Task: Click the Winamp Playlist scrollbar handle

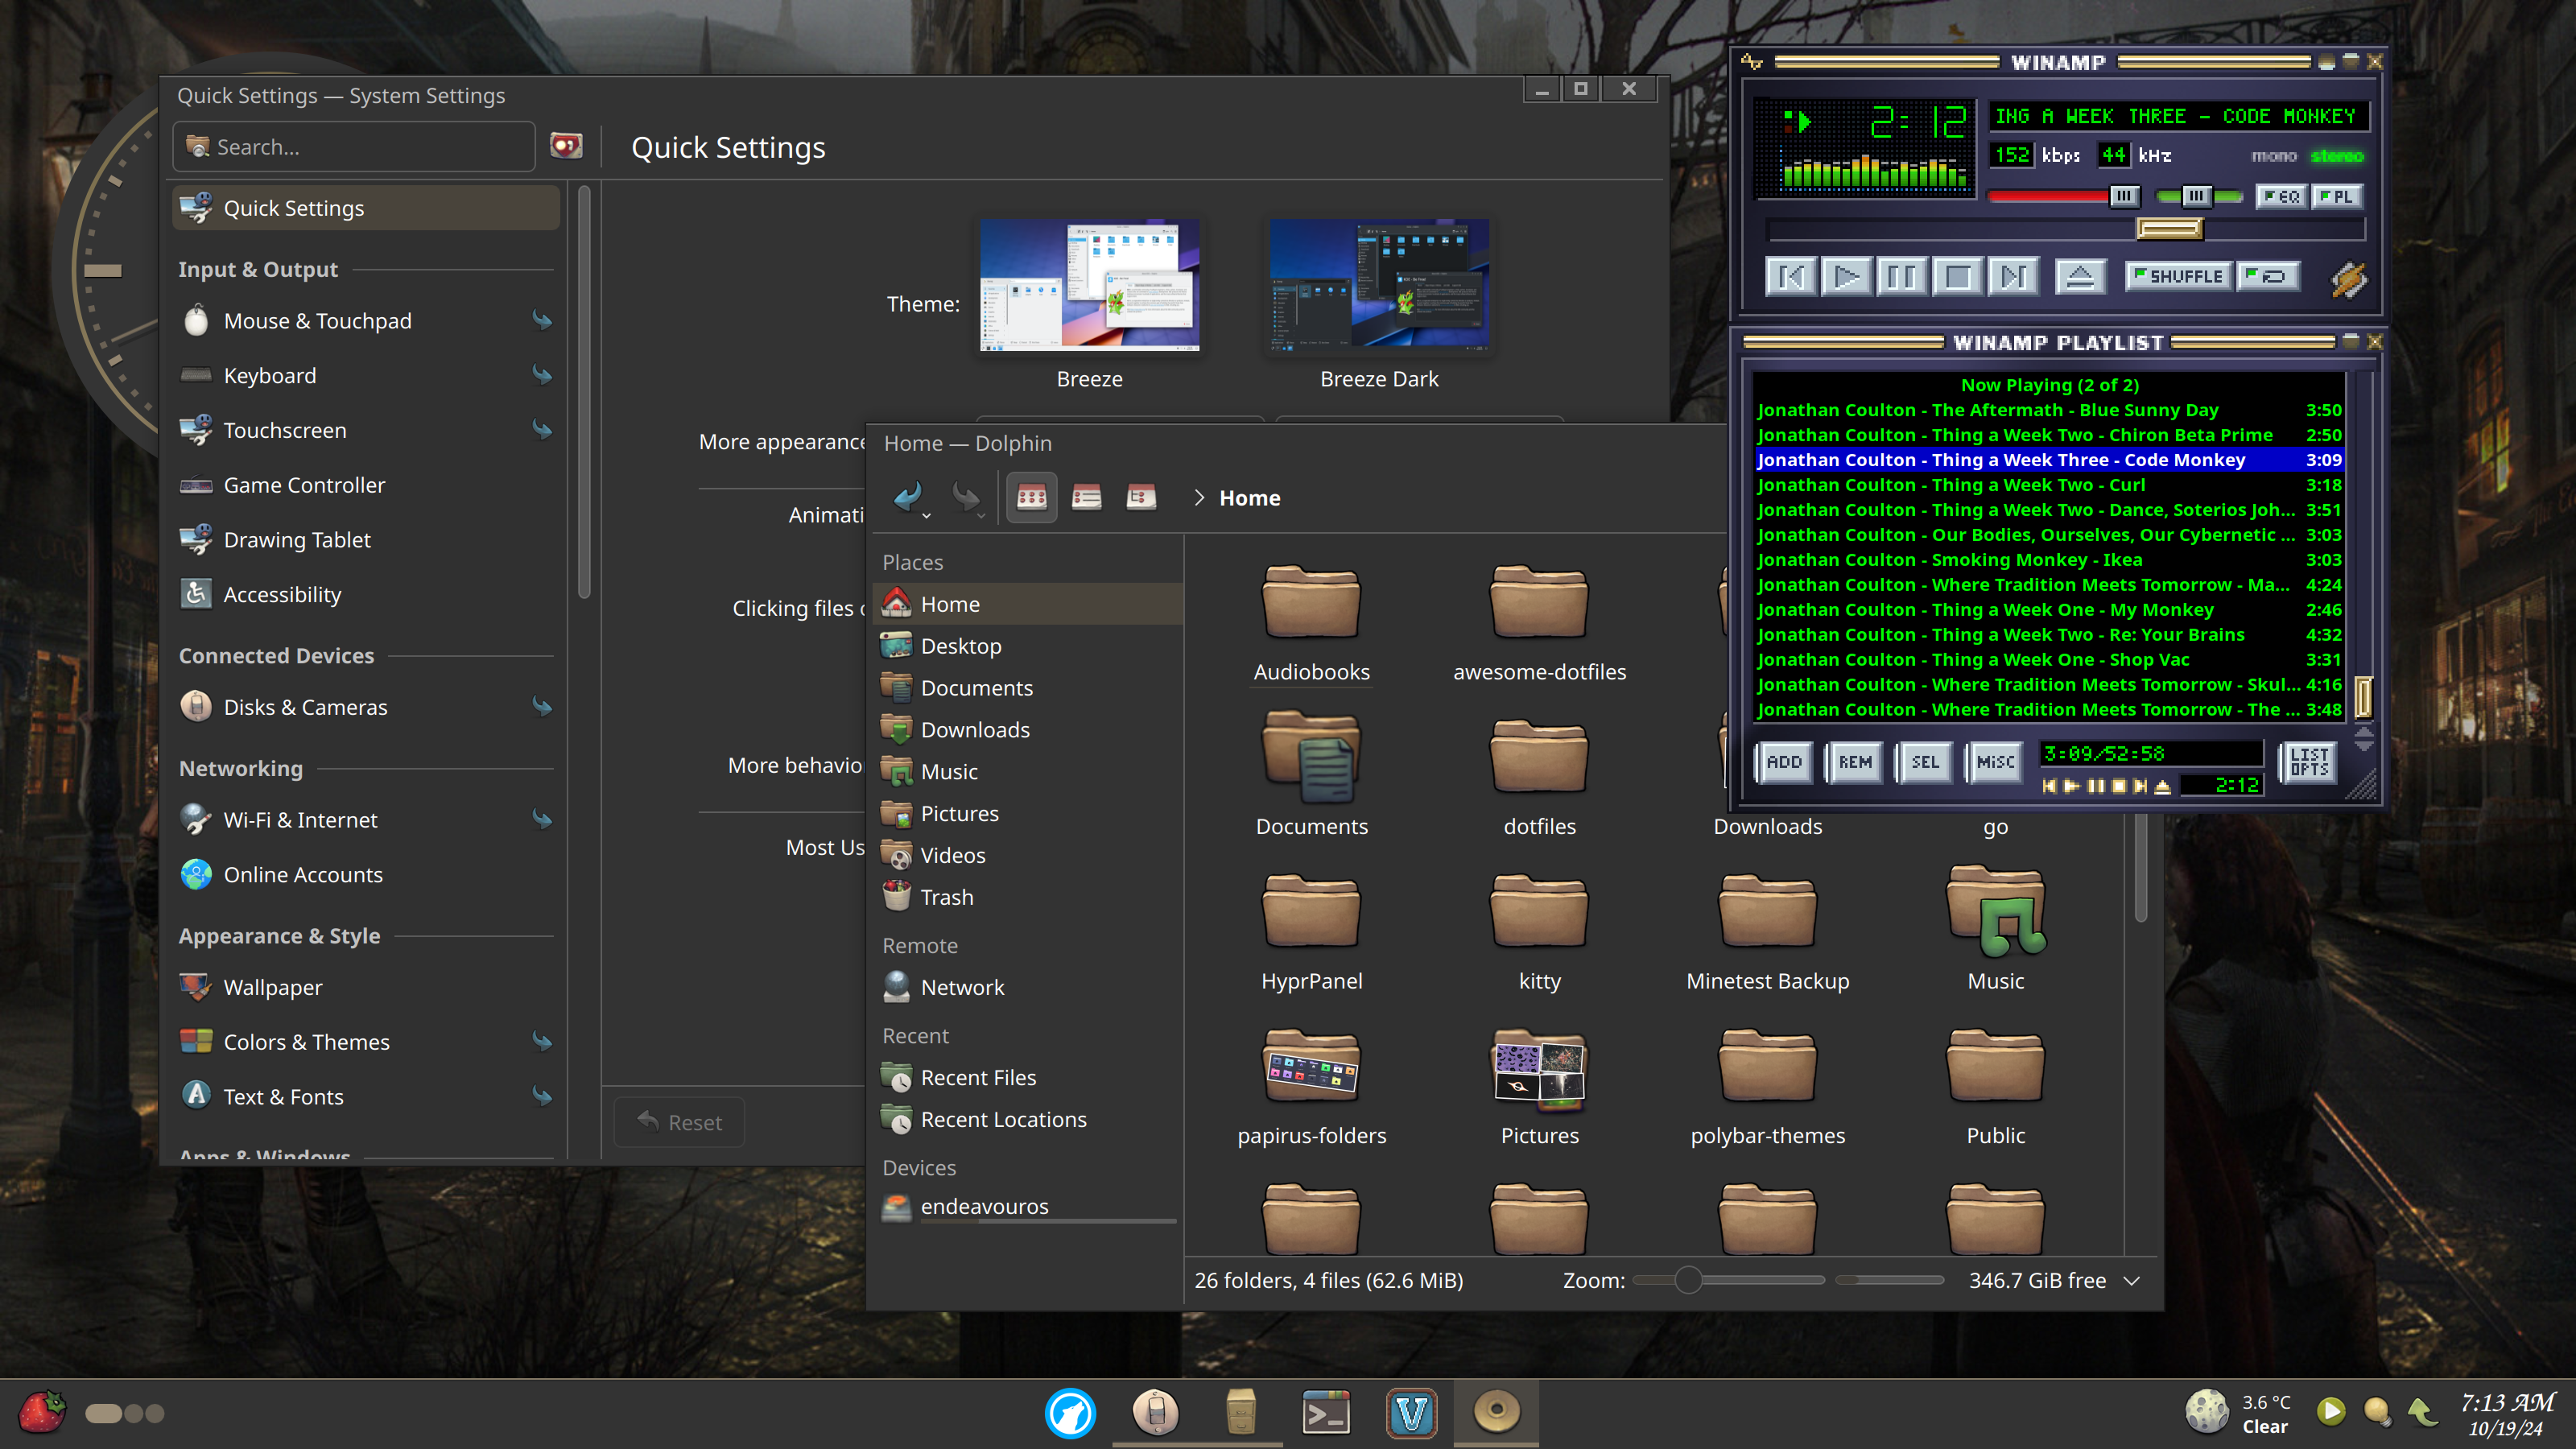Action: 2364,697
